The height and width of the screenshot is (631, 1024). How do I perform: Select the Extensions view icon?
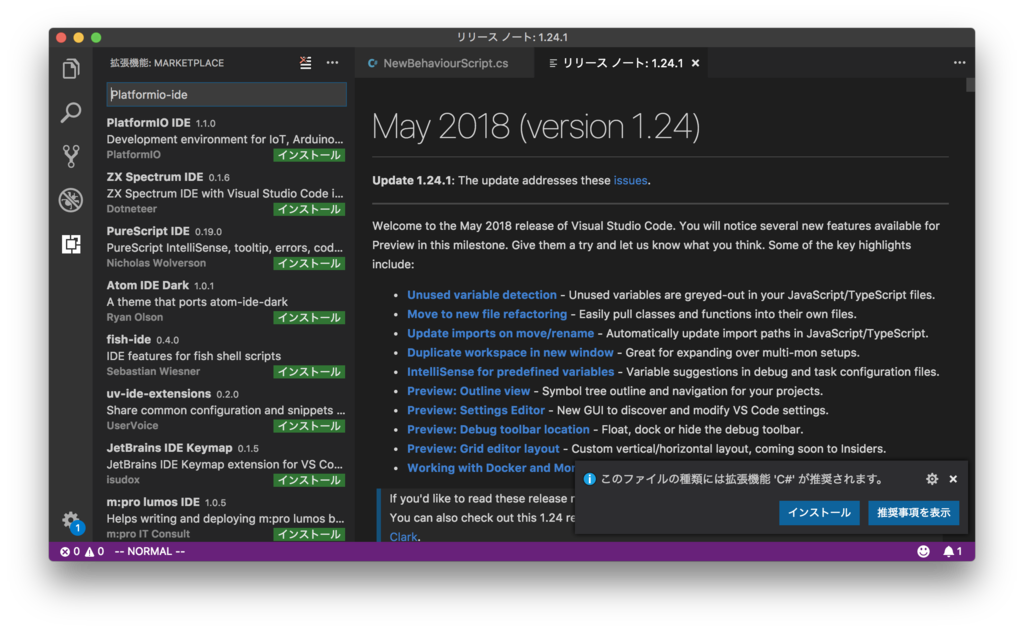tap(71, 244)
